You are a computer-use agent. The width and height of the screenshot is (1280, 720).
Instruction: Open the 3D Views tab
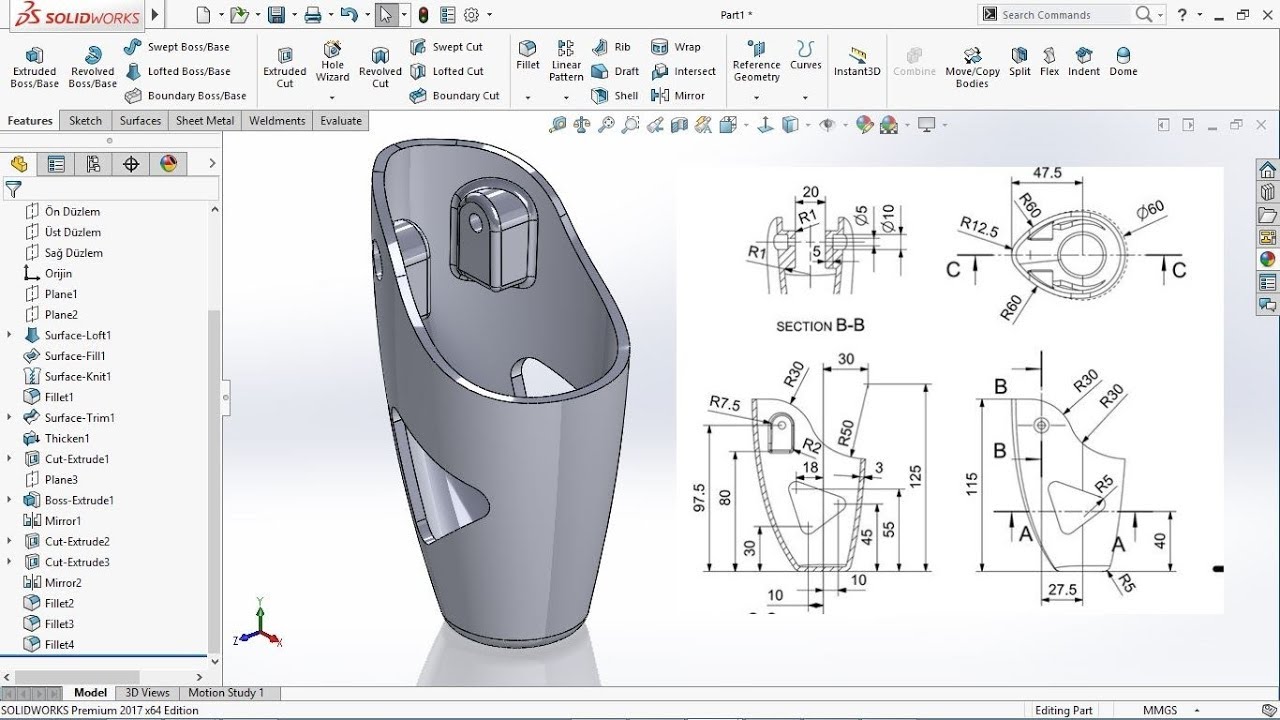[147, 693]
